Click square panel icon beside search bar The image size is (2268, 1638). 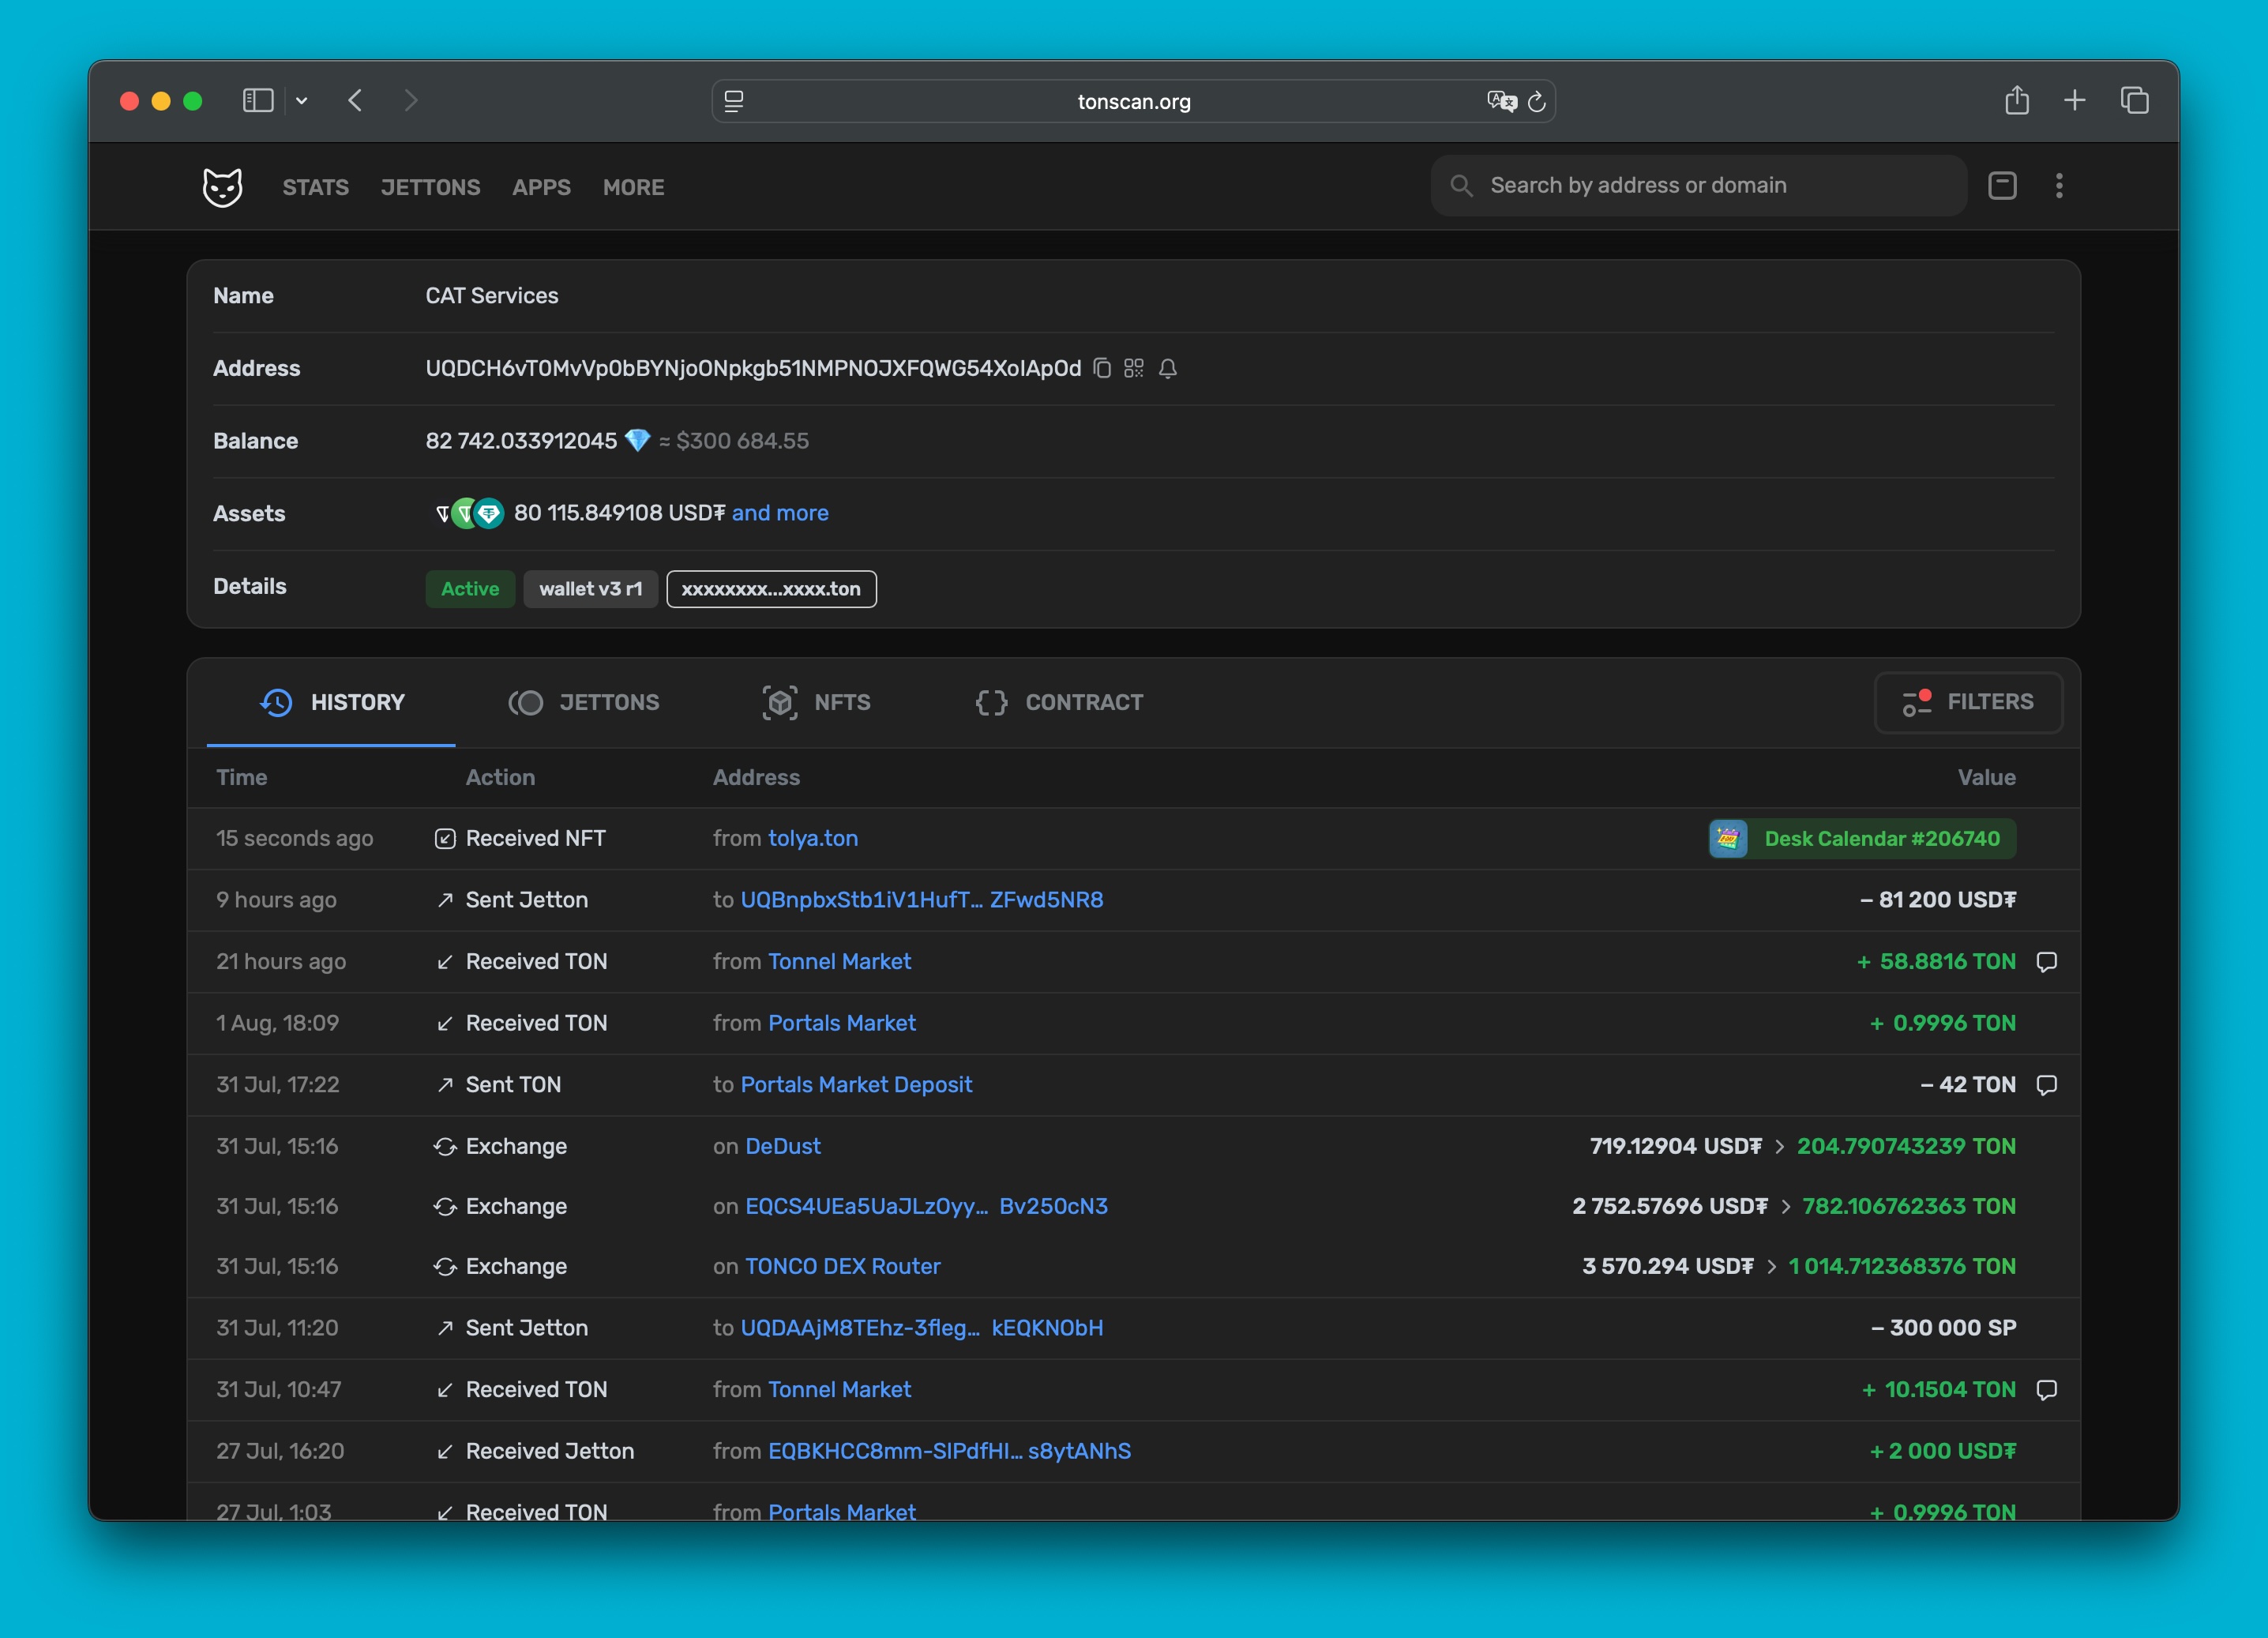point(2002,185)
